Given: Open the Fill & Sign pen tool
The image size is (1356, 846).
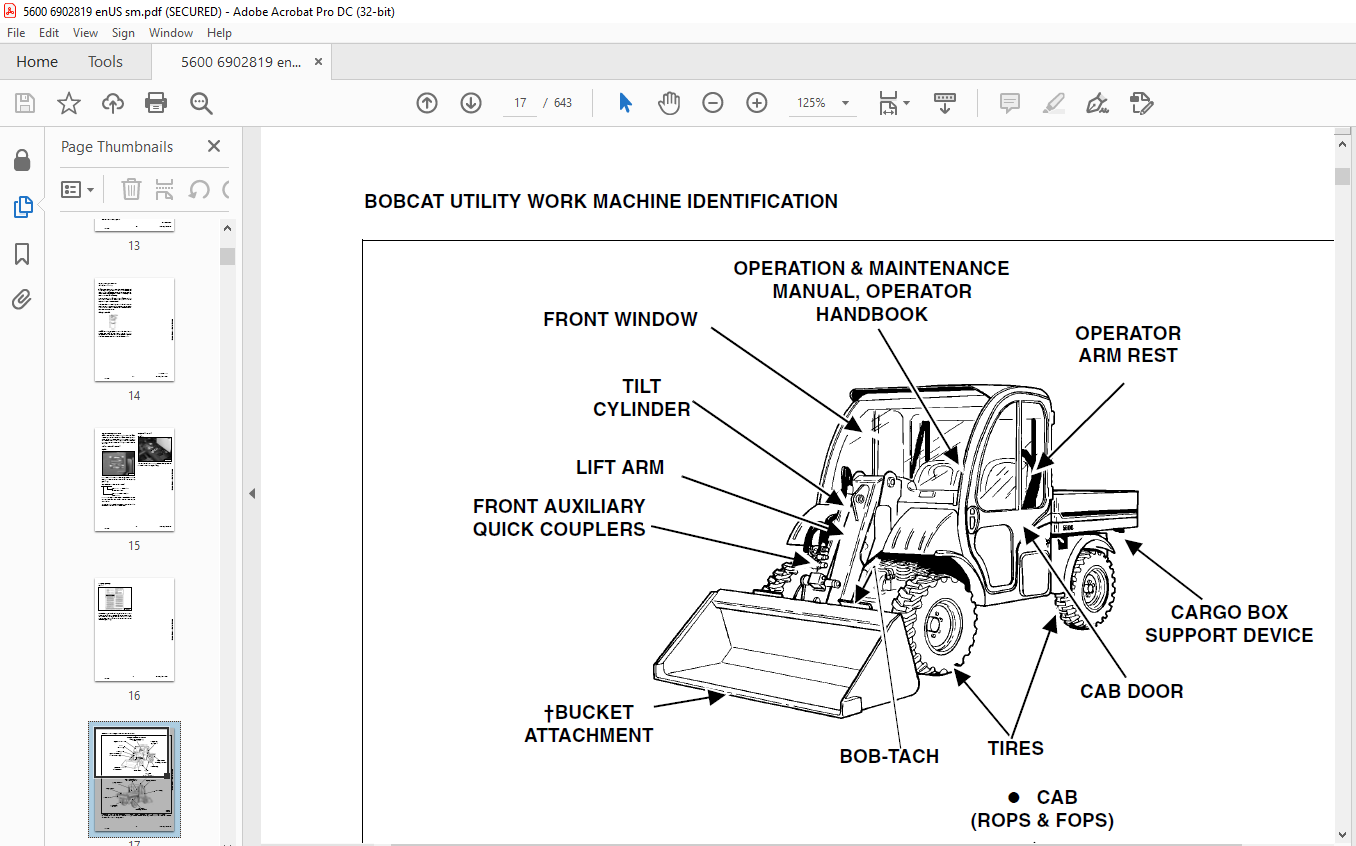Looking at the screenshot, I should point(1098,103).
